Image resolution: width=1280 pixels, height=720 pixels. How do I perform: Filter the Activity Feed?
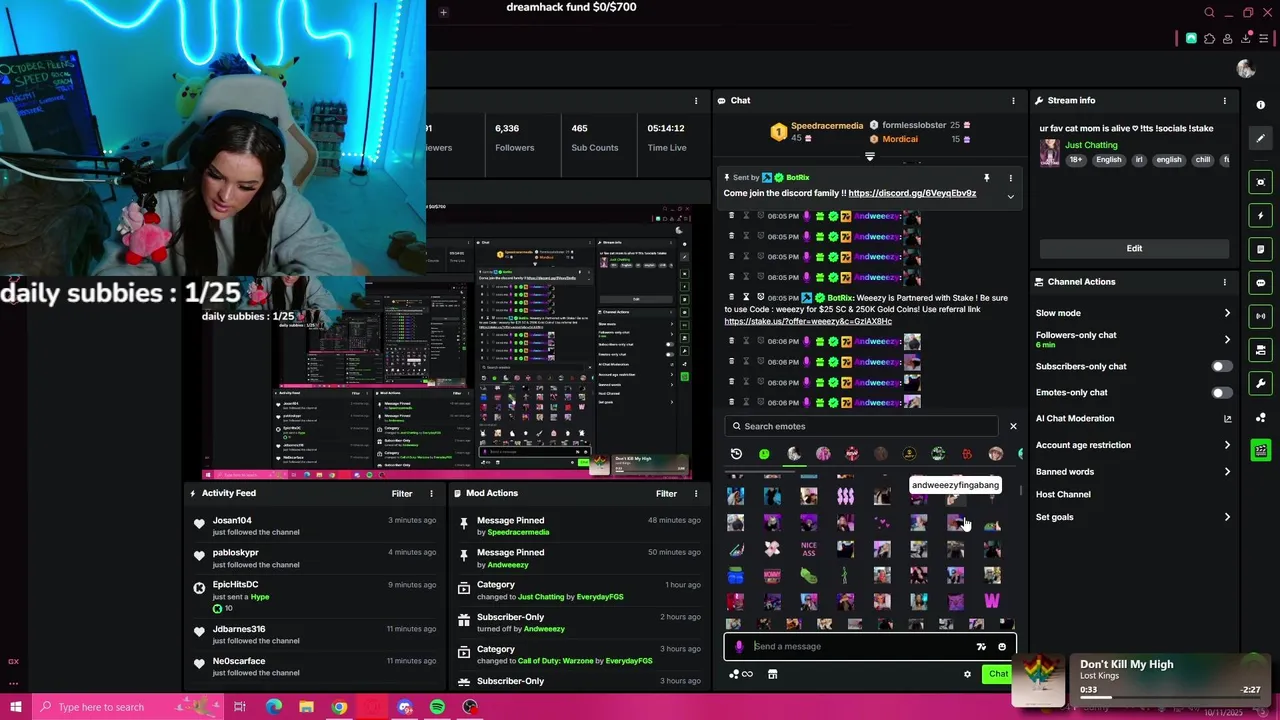click(x=402, y=493)
